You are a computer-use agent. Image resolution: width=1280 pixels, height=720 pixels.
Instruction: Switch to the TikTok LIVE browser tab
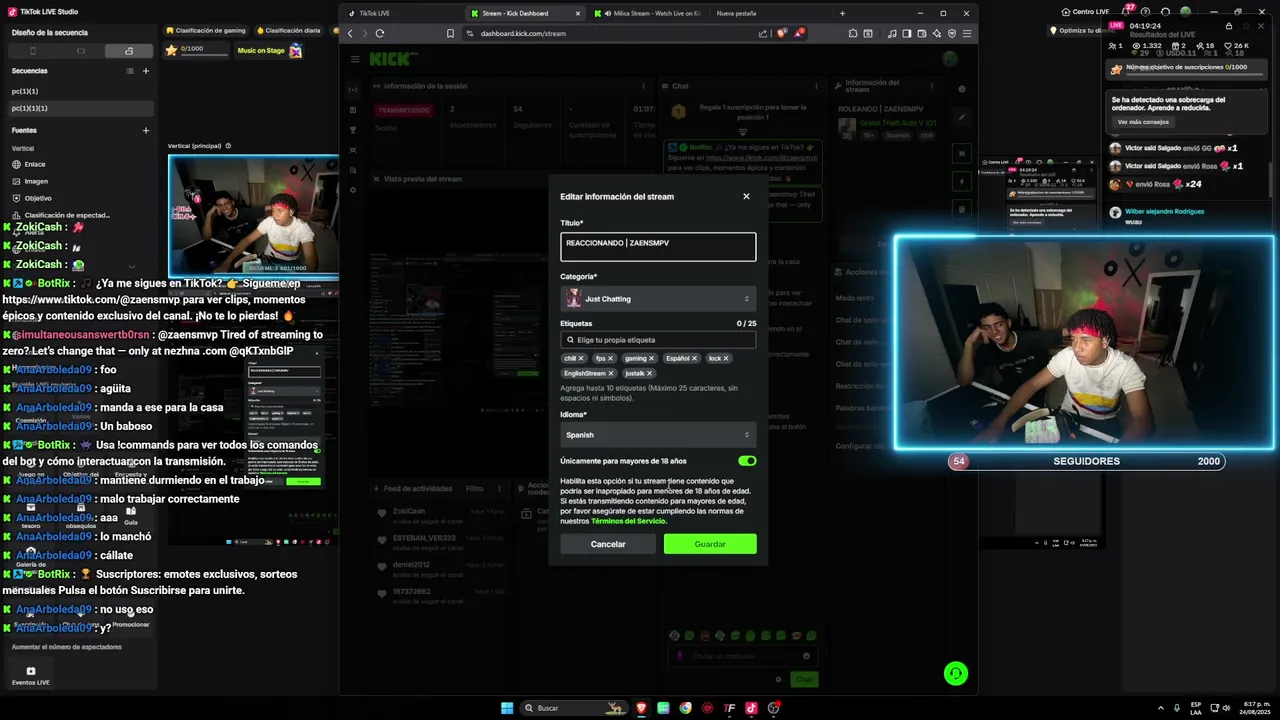[x=400, y=13]
